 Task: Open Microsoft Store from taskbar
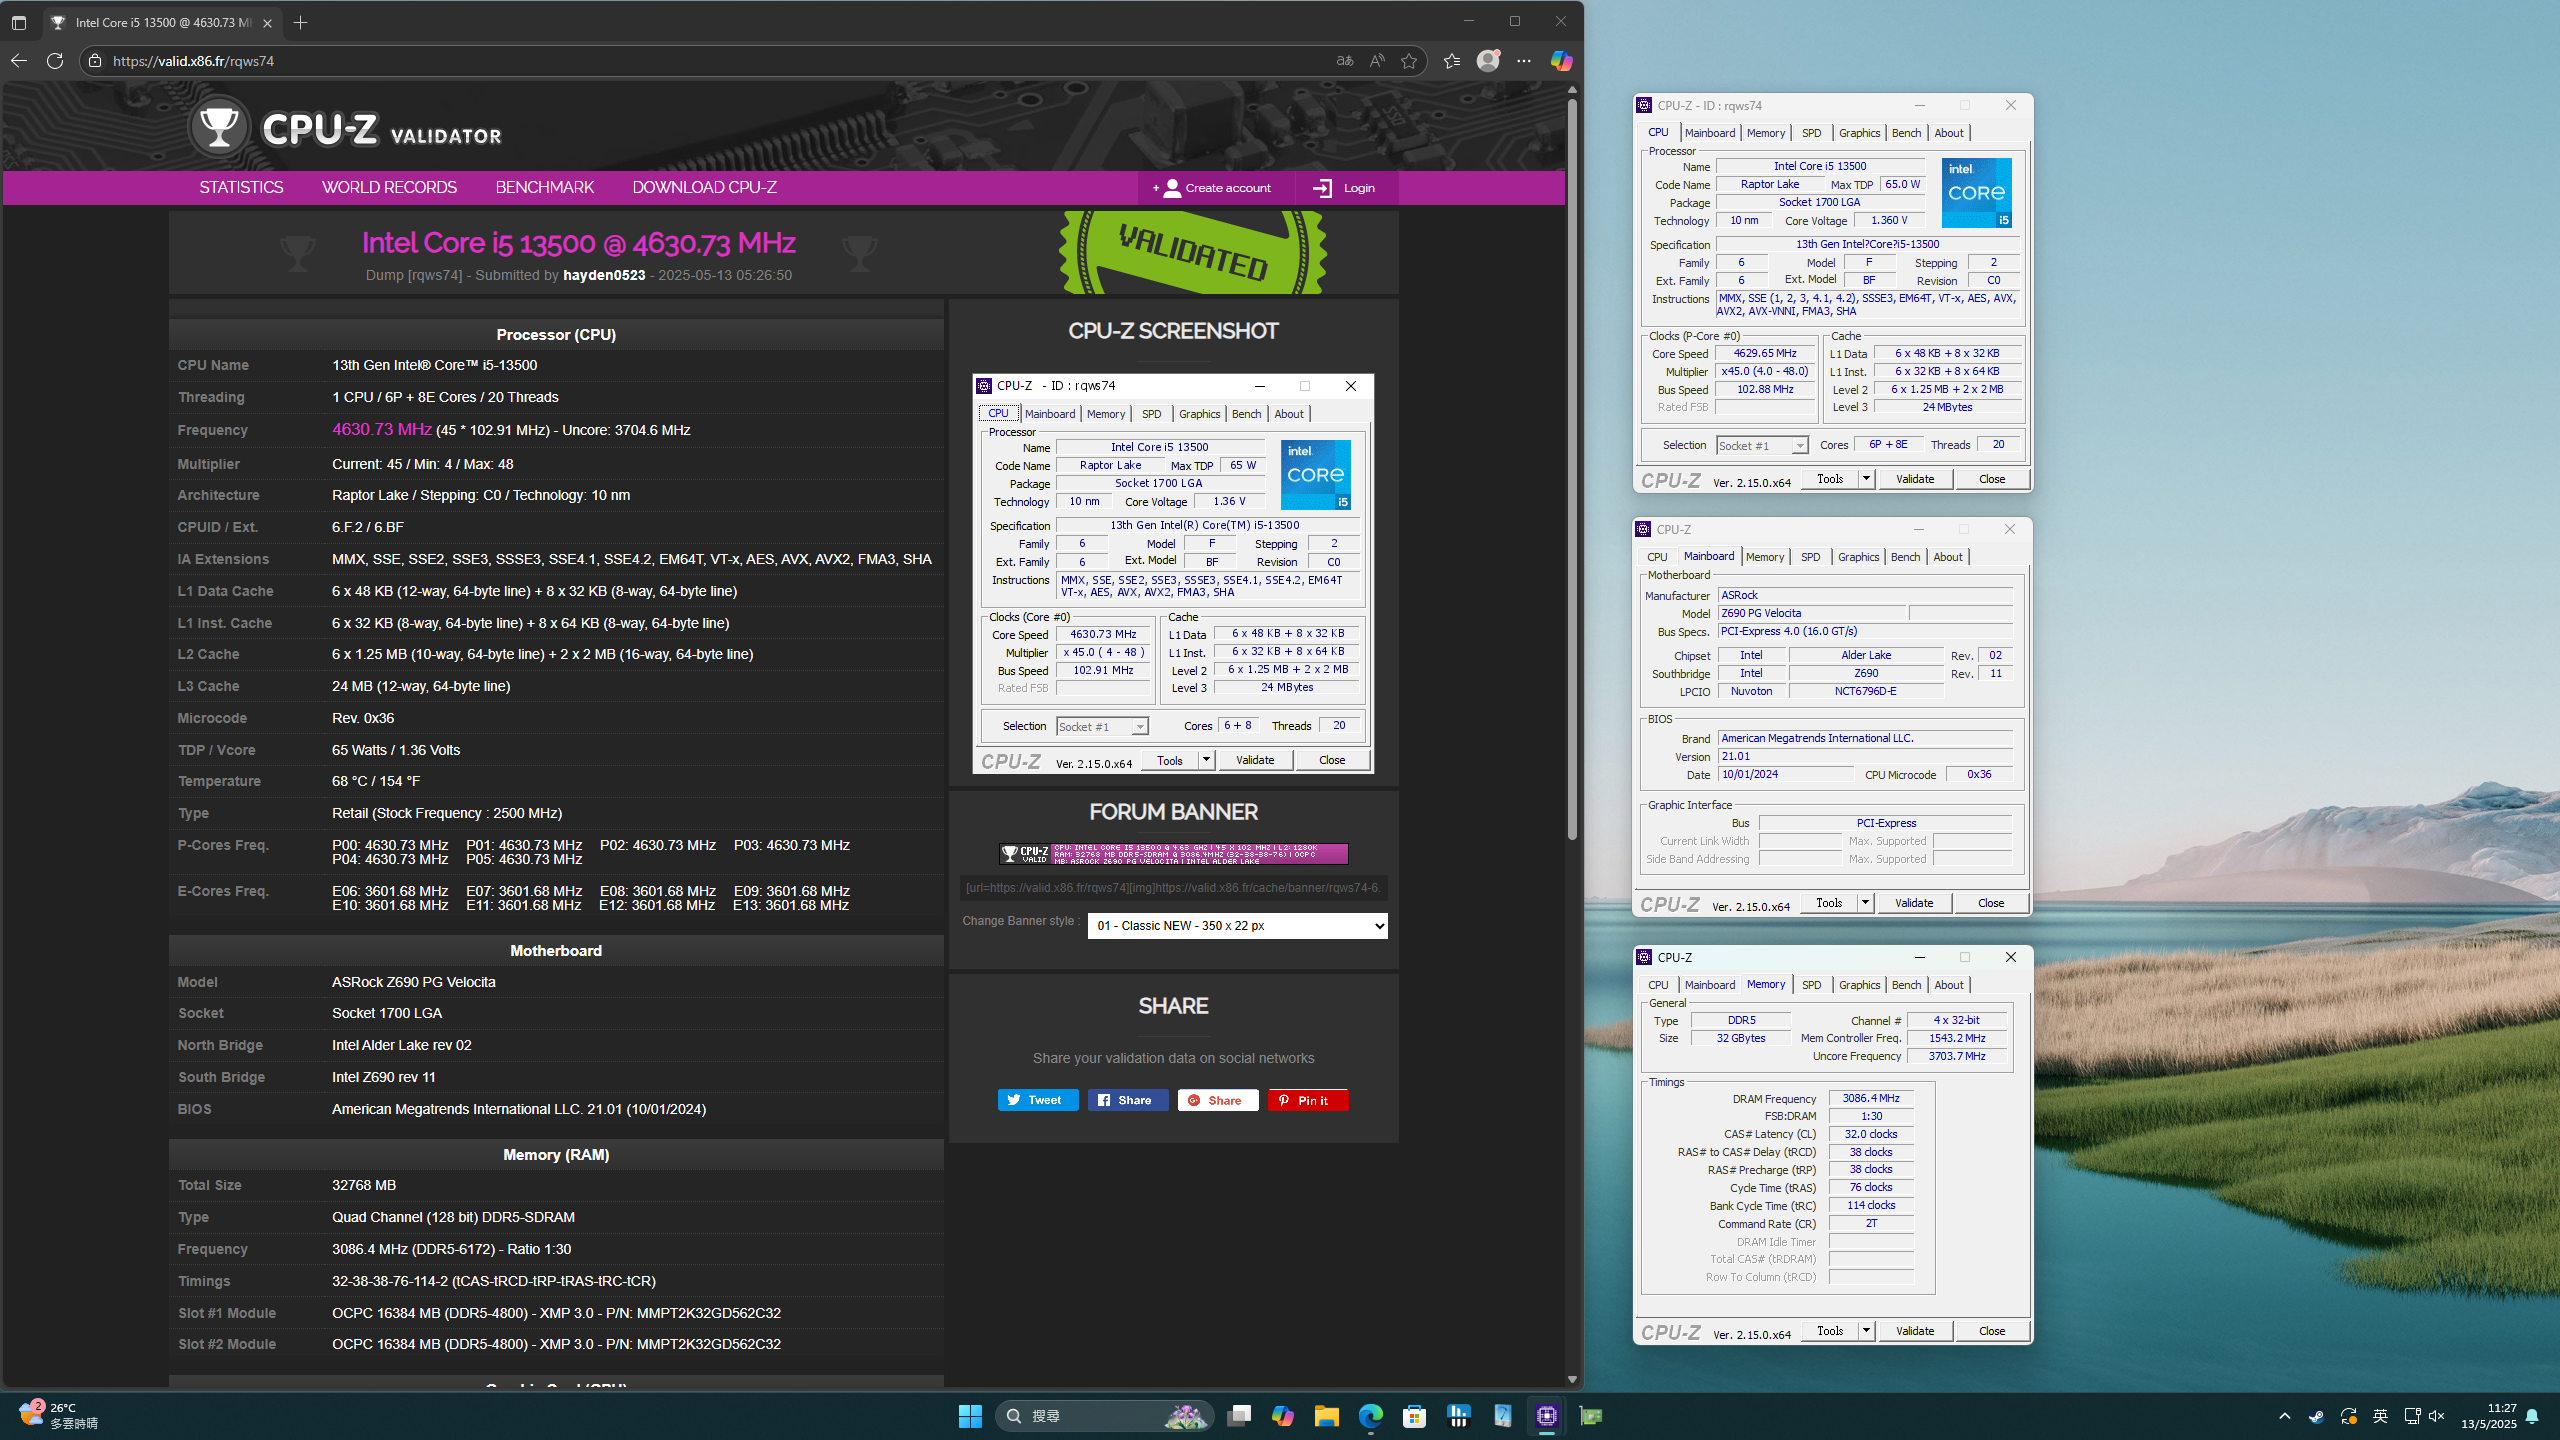click(x=1415, y=1416)
